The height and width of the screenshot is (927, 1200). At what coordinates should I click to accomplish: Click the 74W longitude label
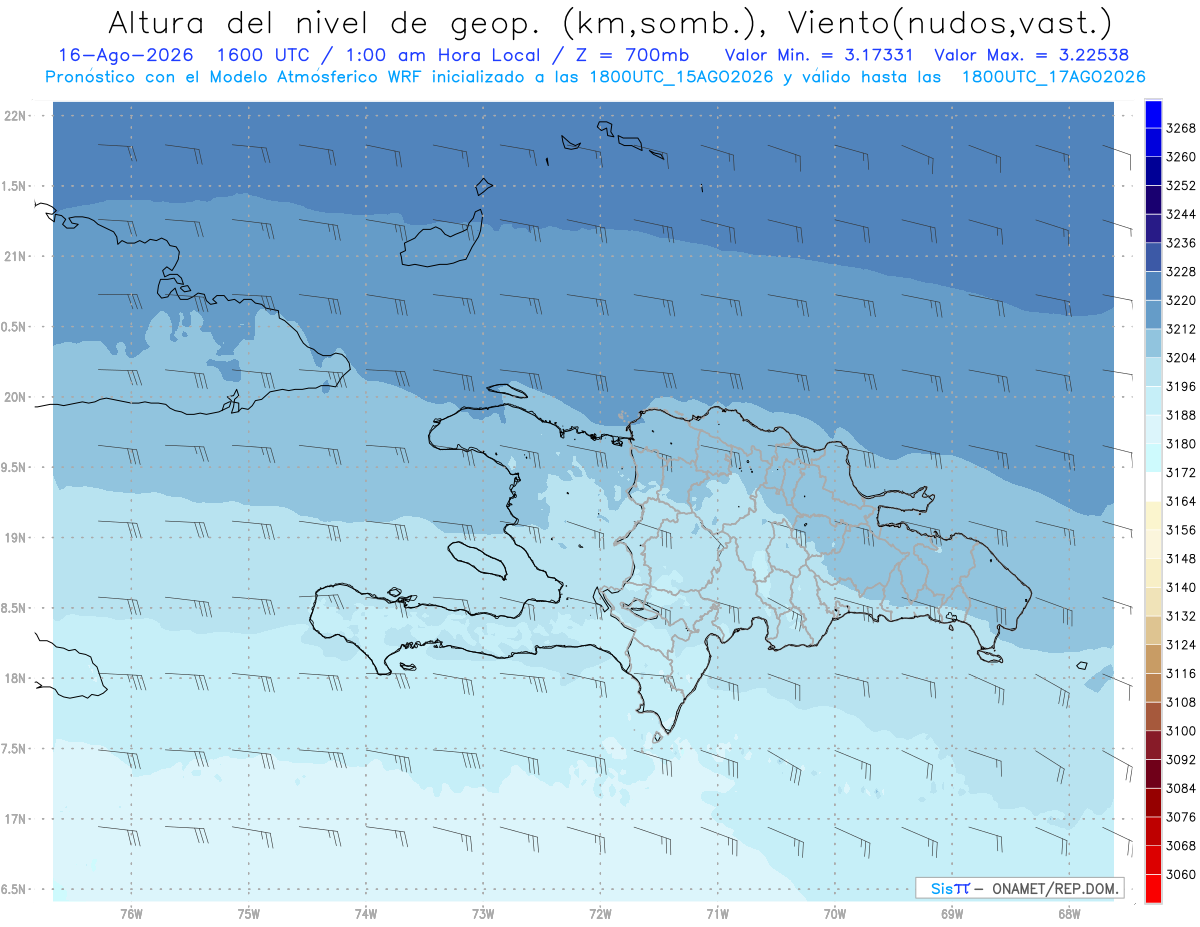[365, 913]
